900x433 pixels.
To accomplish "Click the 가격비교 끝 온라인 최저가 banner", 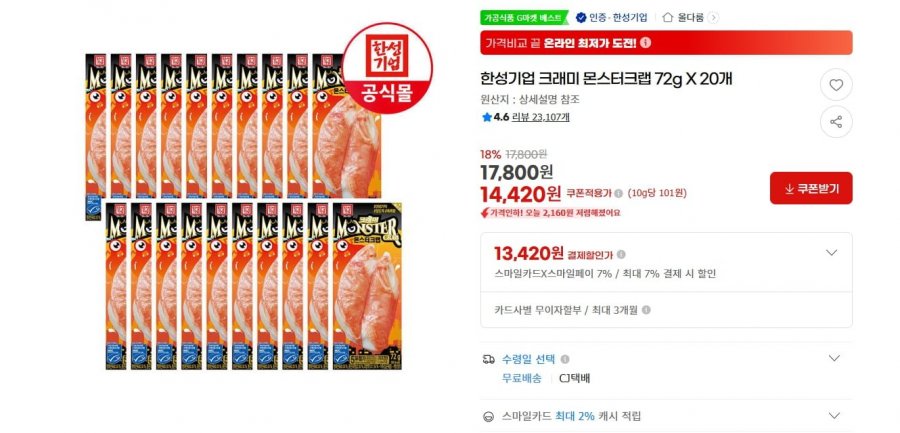I will click(x=666, y=42).
